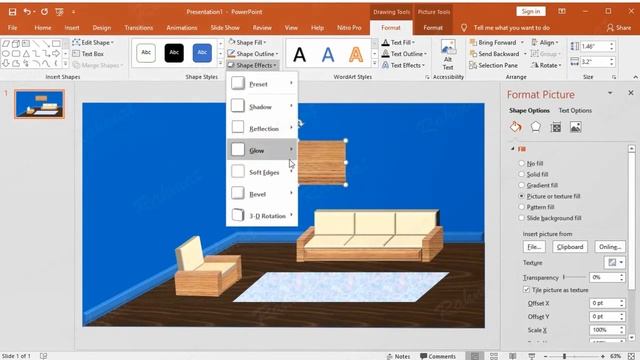Open the Align dropdown
Viewport: 640px width, 360px height.
(545, 42)
